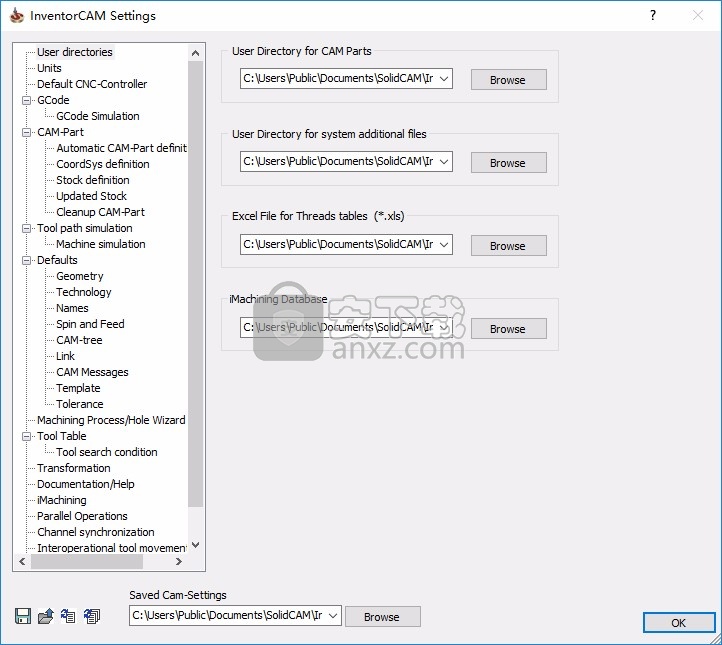Click the InventorCAM title bar logo icon
Screen dimensions: 722x645
(x=17, y=16)
